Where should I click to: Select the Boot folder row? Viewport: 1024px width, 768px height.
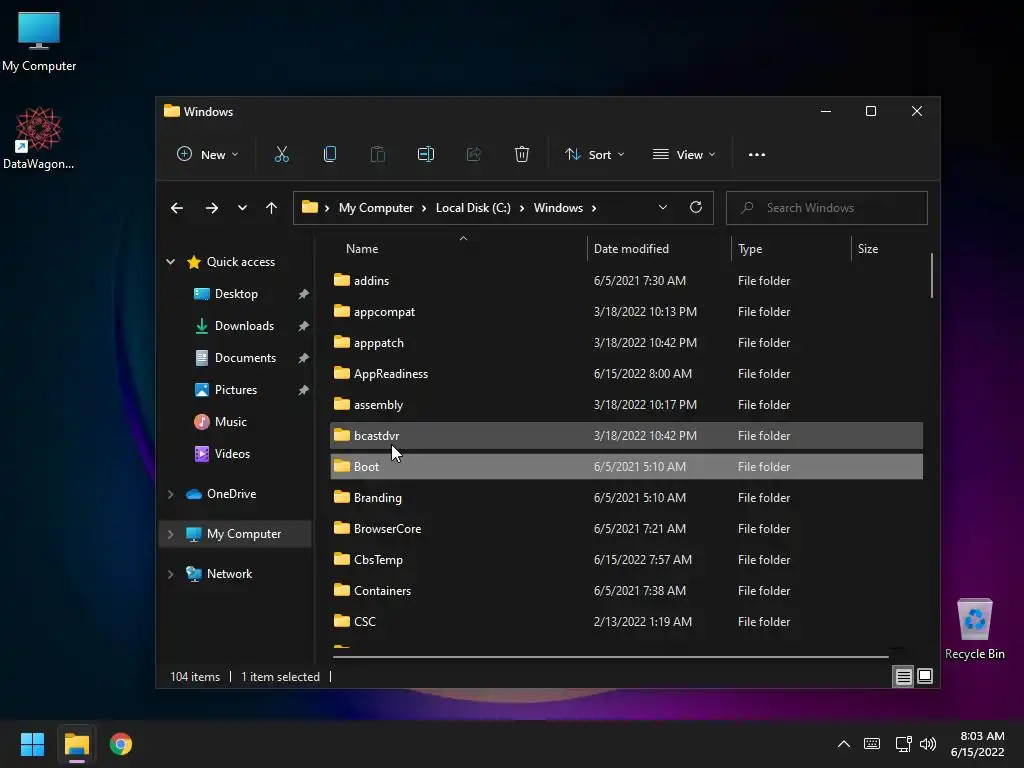click(626, 467)
